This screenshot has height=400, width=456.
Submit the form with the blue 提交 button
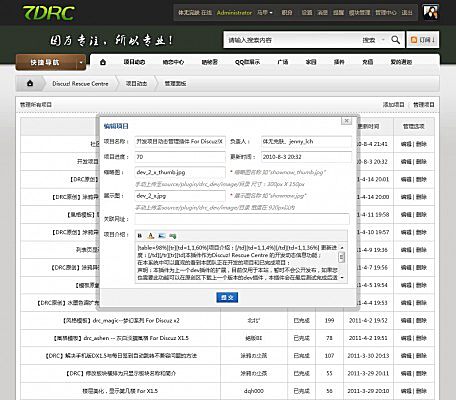click(x=227, y=297)
